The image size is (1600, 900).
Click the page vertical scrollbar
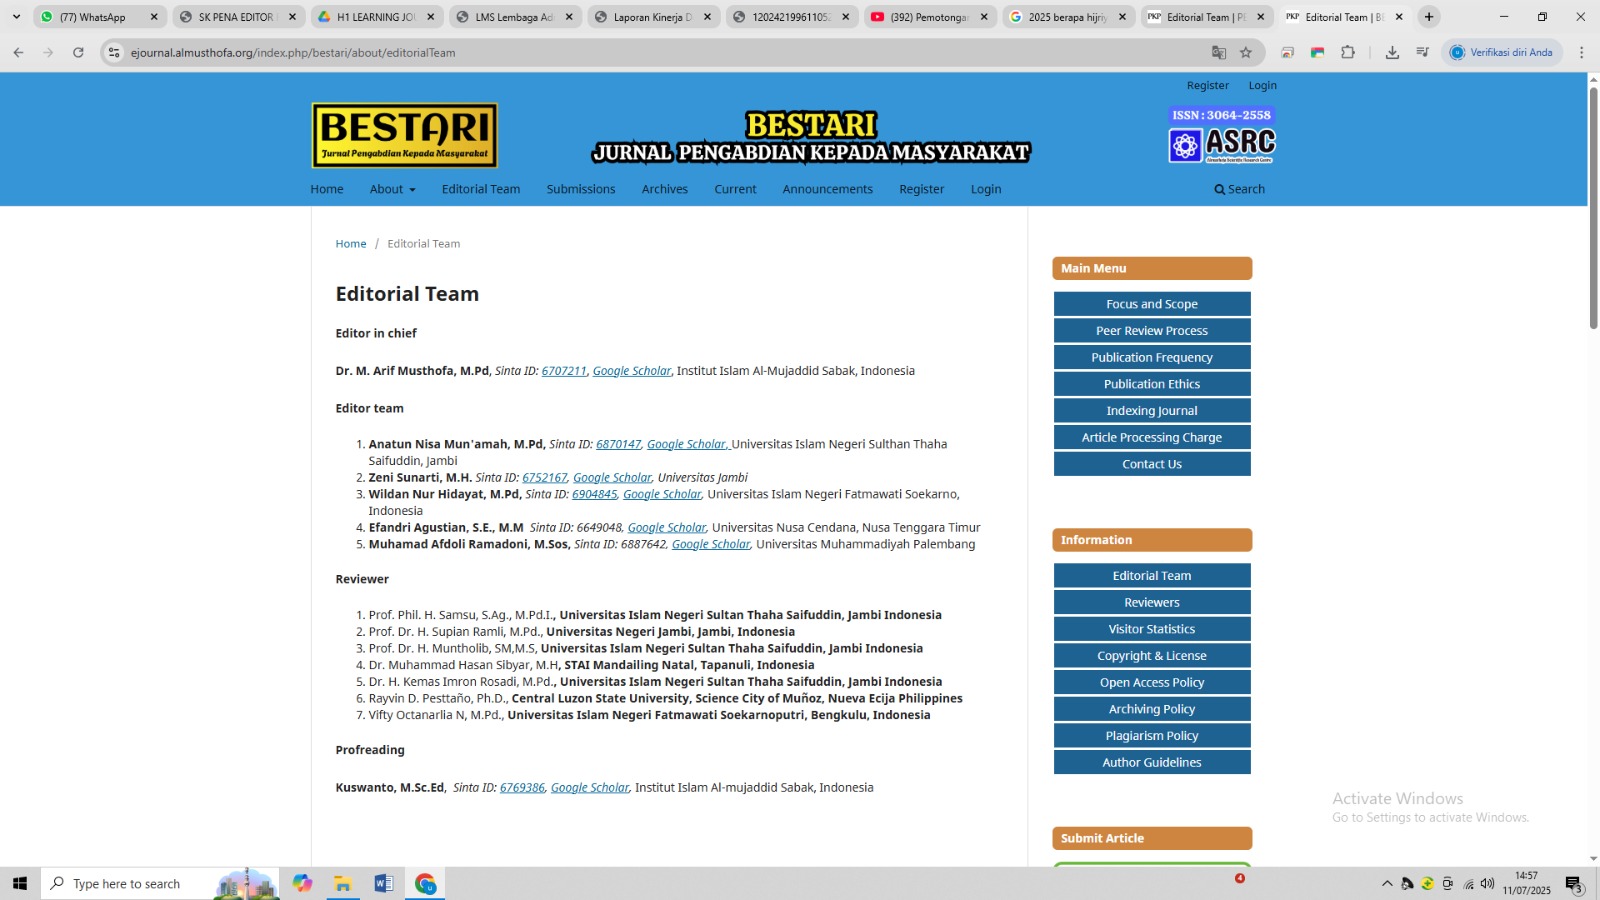1593,208
